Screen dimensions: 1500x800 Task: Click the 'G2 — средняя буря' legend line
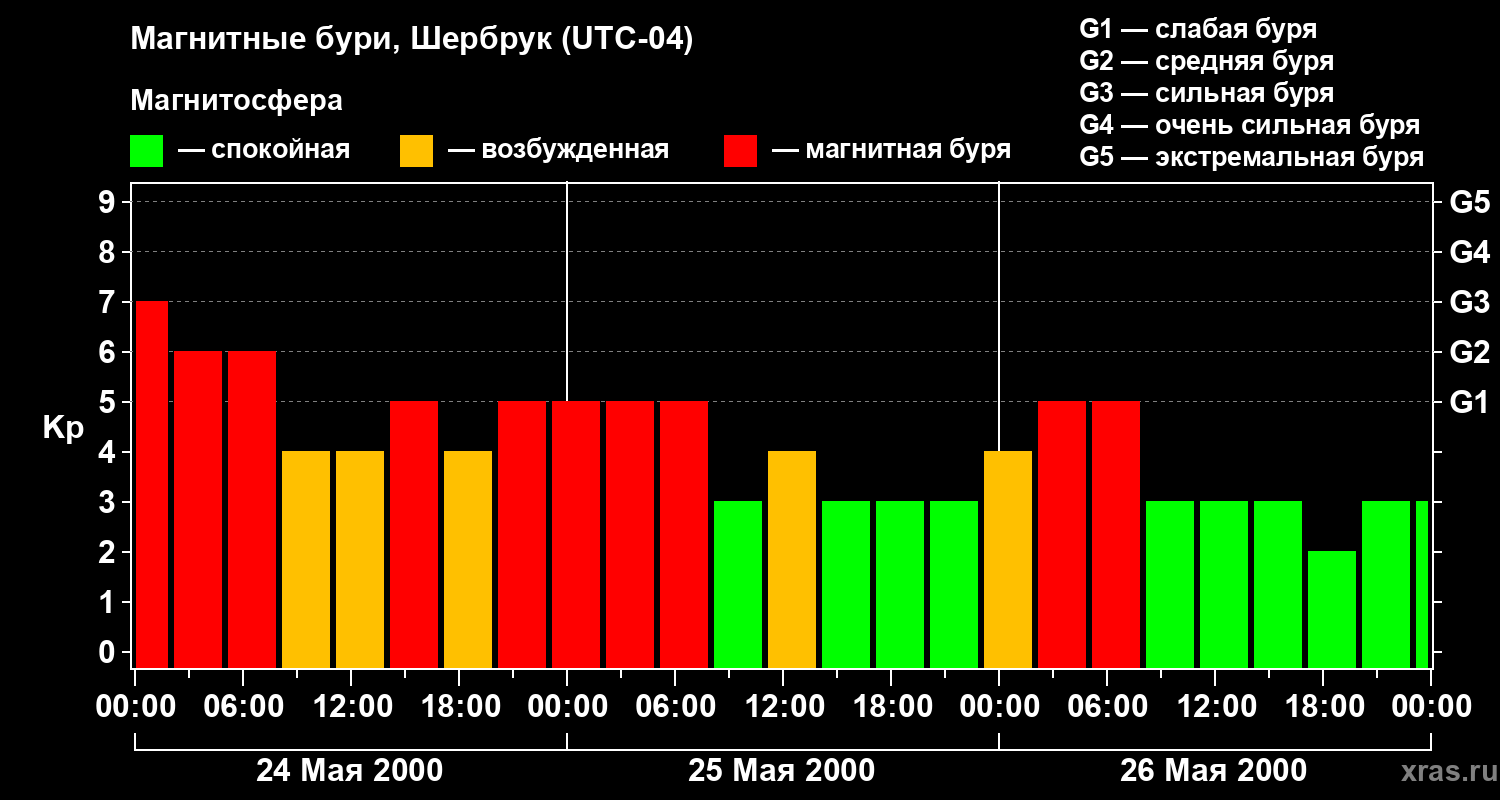point(1206,61)
